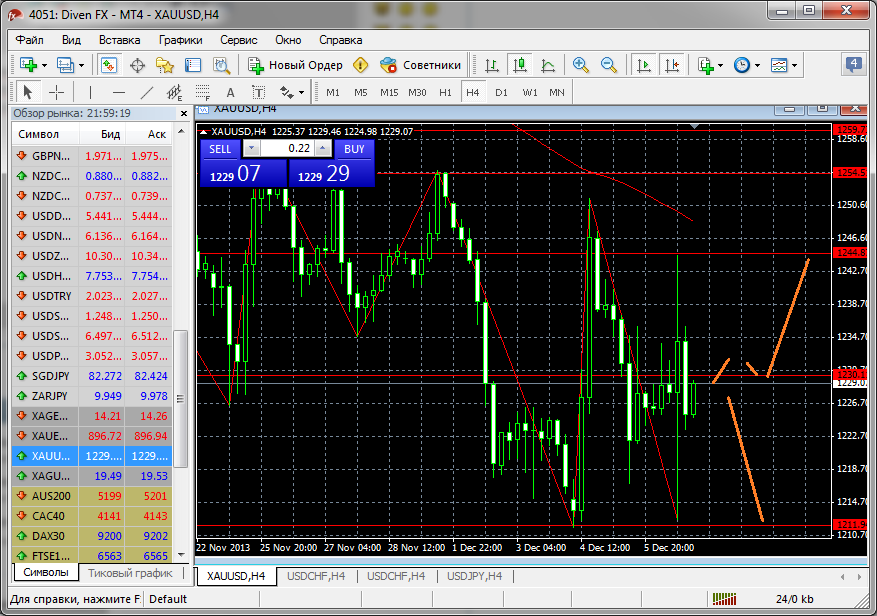Select the Vertical Line drawing tool

(x=90, y=92)
